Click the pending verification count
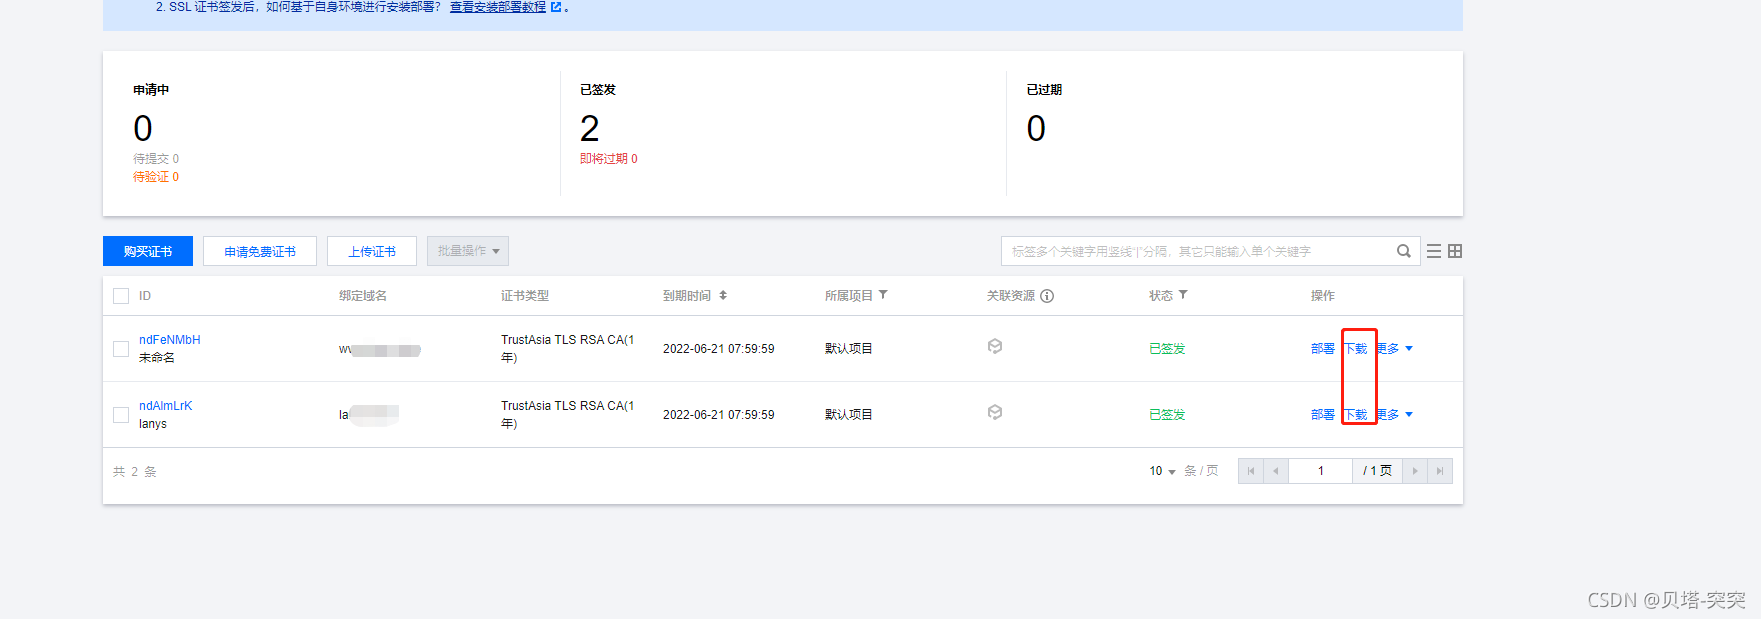1761x619 pixels. 156,177
